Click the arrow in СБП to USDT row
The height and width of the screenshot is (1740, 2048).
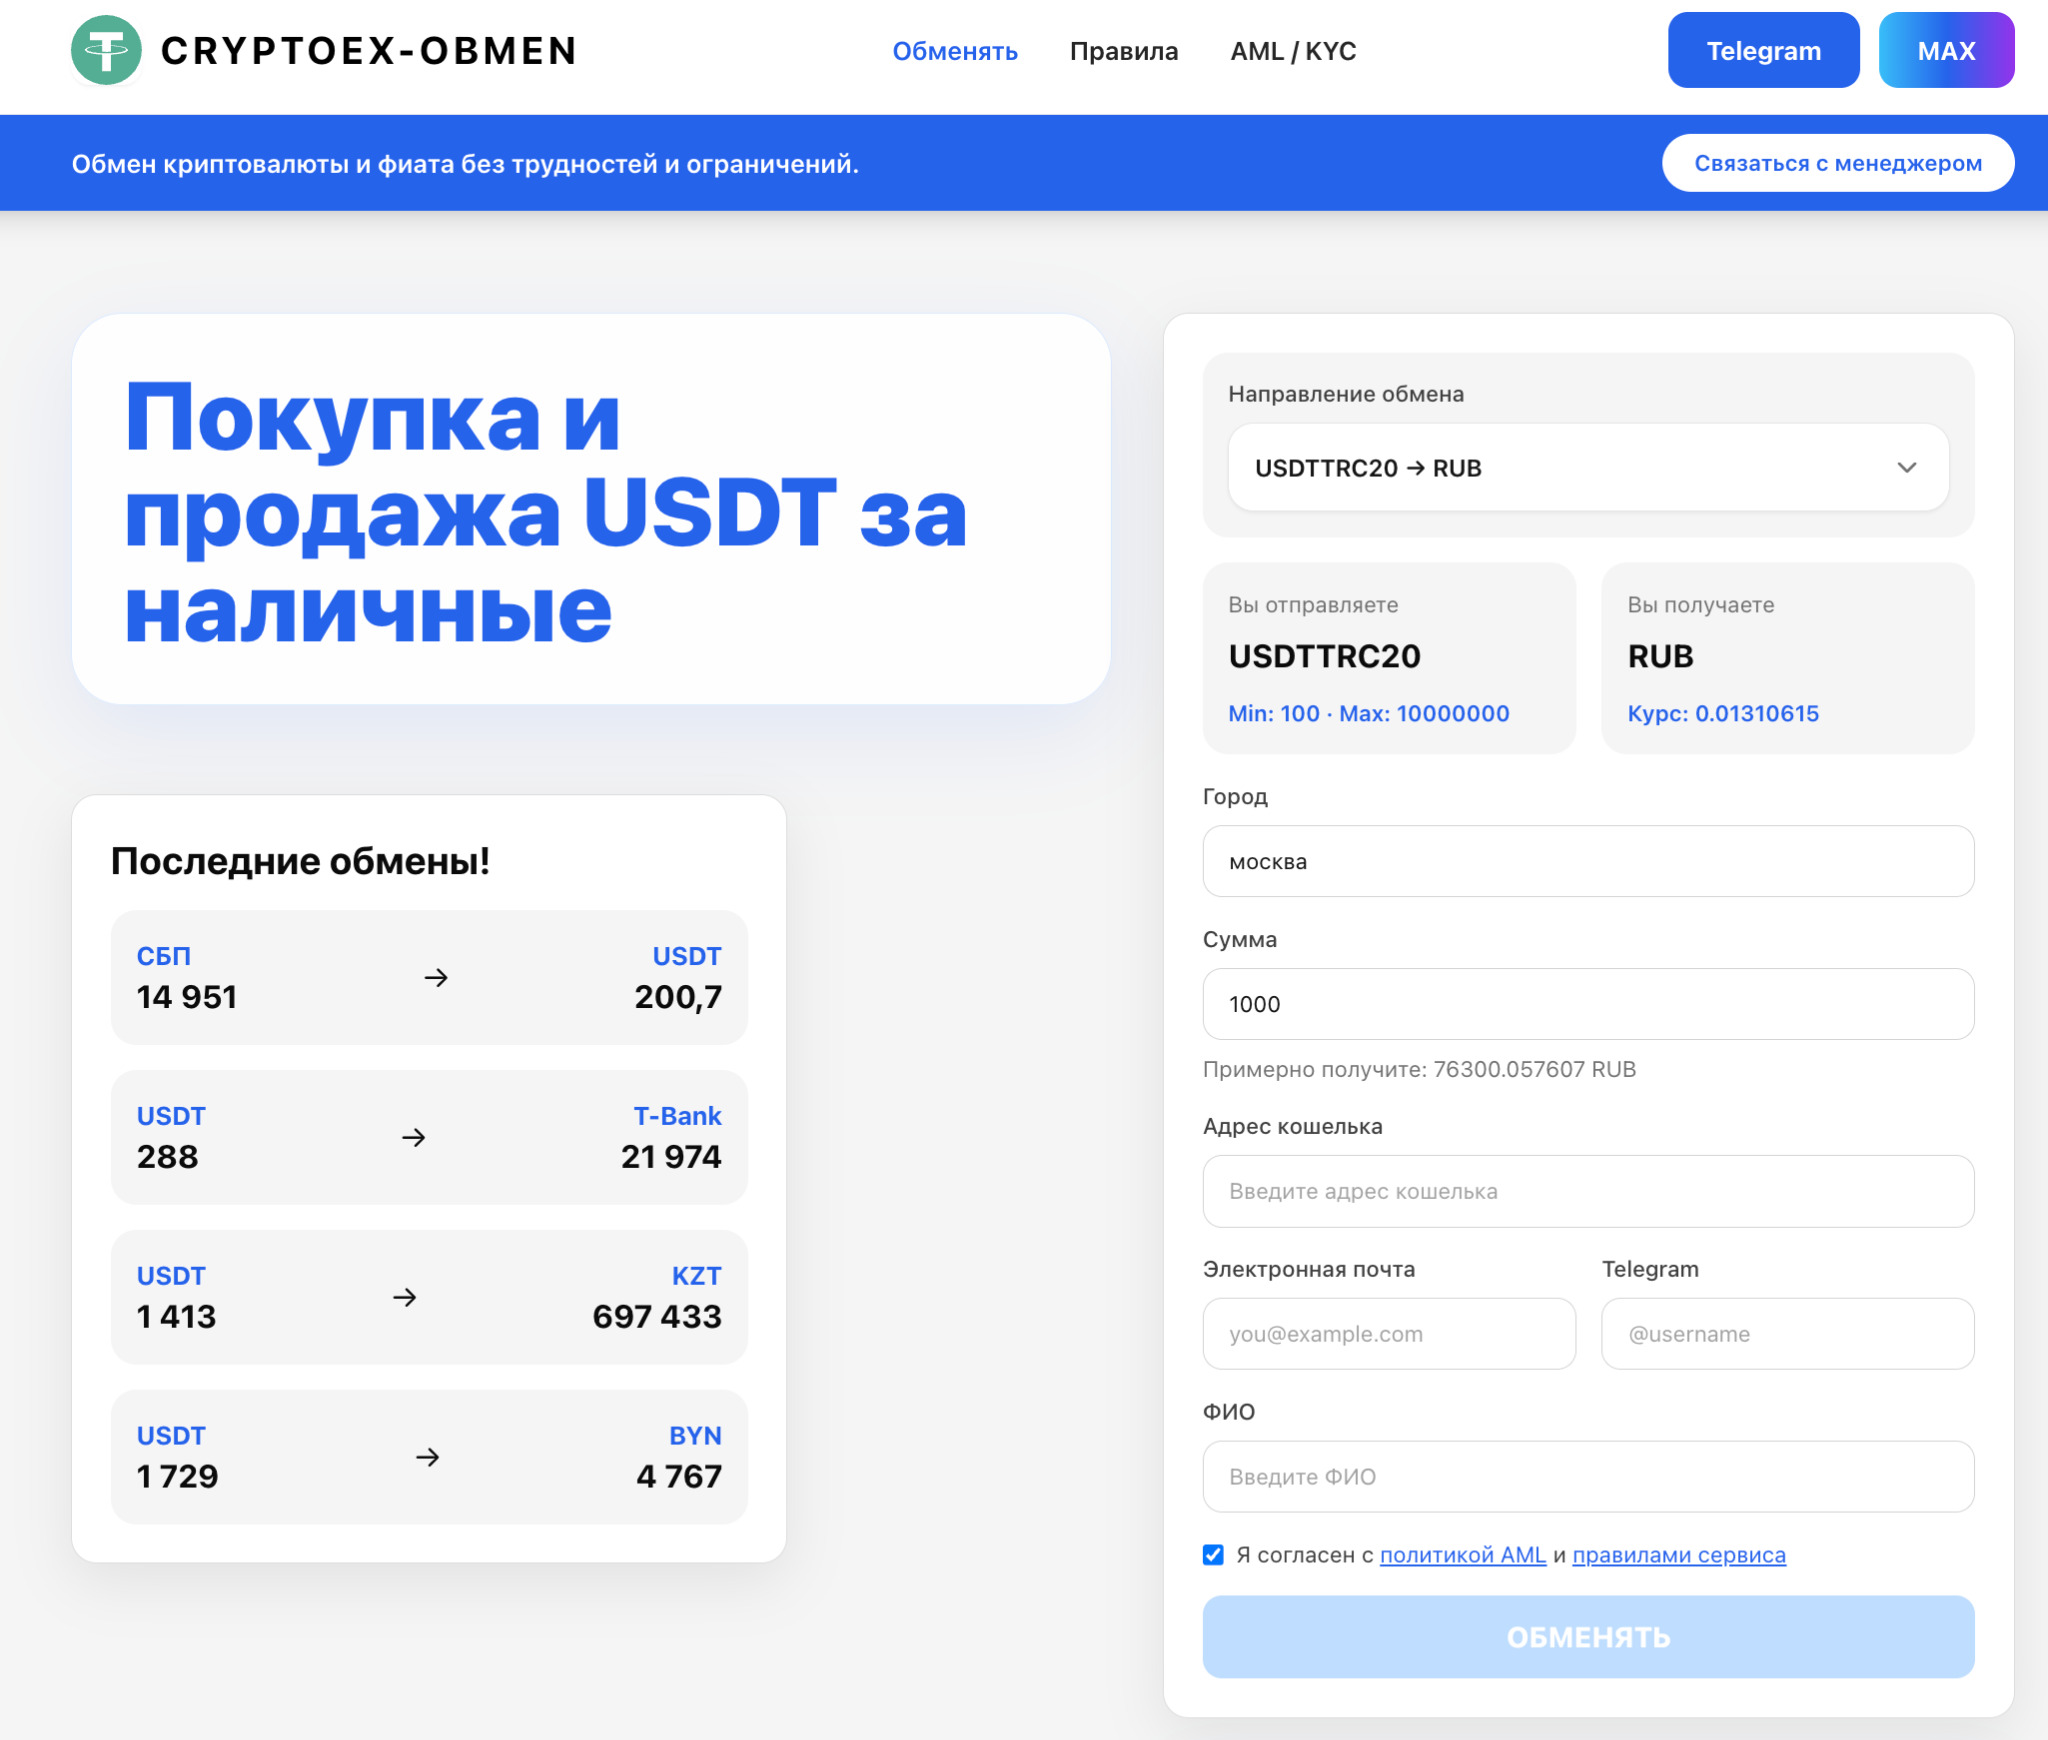tap(436, 977)
